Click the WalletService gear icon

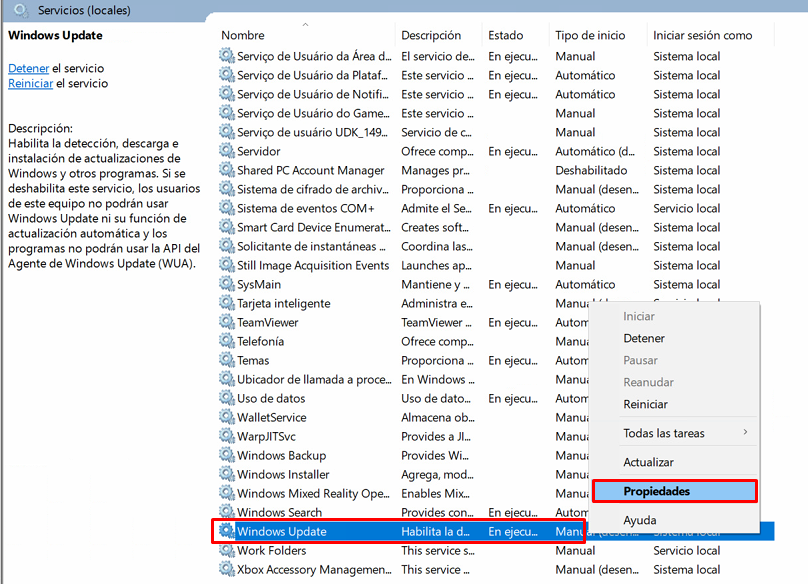point(227,417)
